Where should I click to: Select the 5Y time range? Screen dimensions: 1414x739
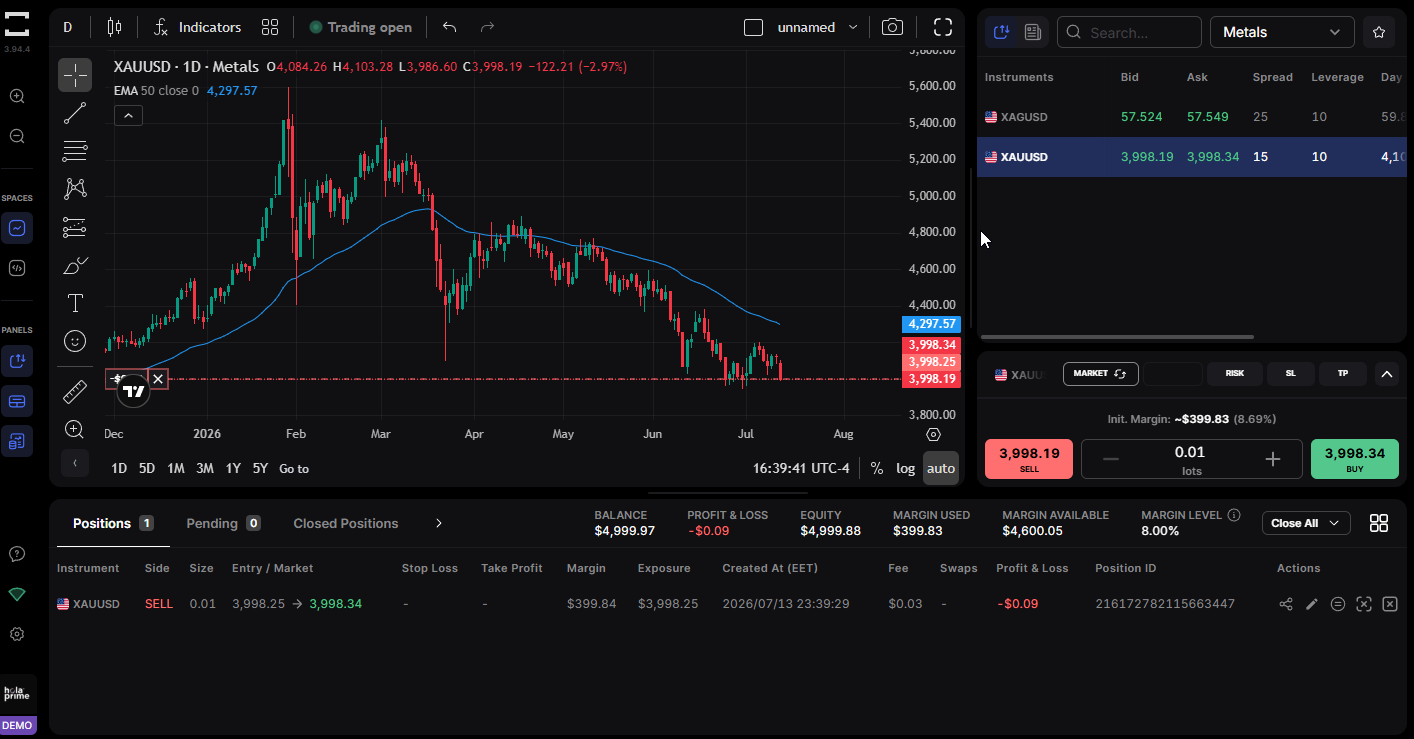(260, 468)
